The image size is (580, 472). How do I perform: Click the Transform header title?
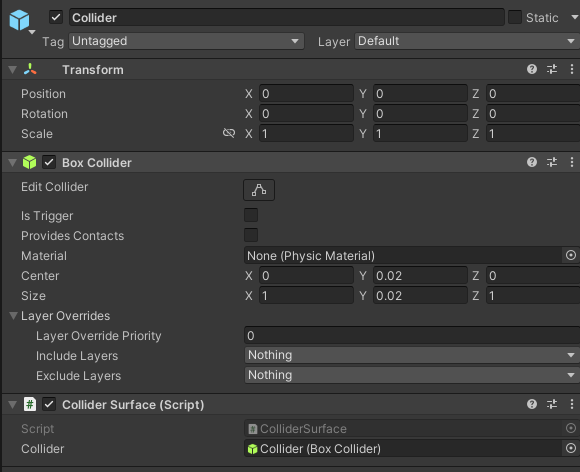point(93,70)
